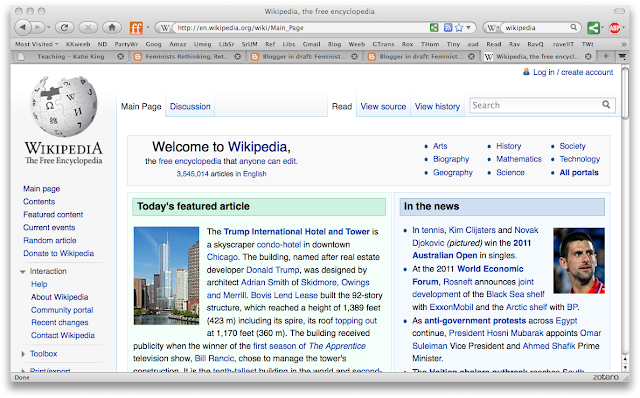Click the Wikipedia favicon in the address bar
This screenshot has width=640, height=398.
coord(165,28)
